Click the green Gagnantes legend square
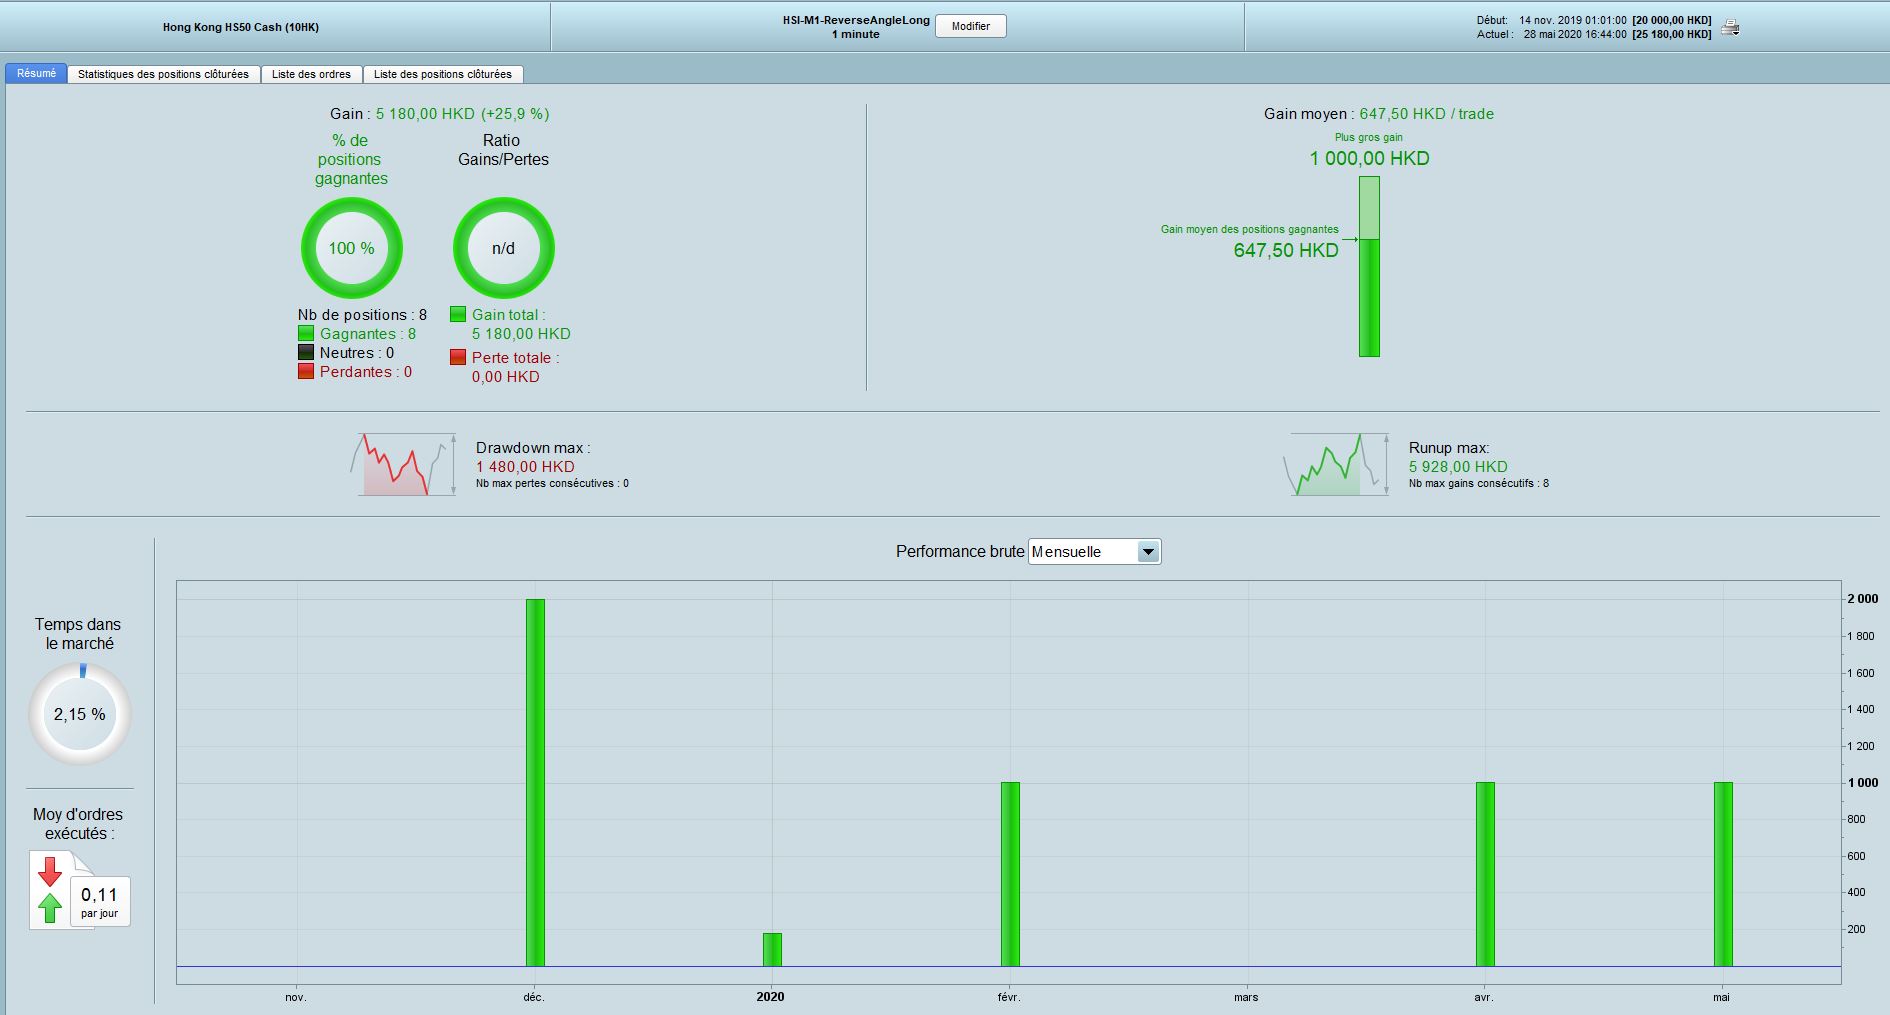This screenshot has height=1015, width=1890. pos(306,334)
